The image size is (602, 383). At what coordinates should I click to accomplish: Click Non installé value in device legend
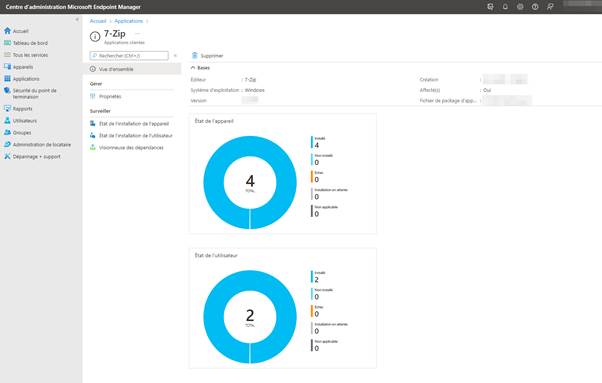point(317,162)
